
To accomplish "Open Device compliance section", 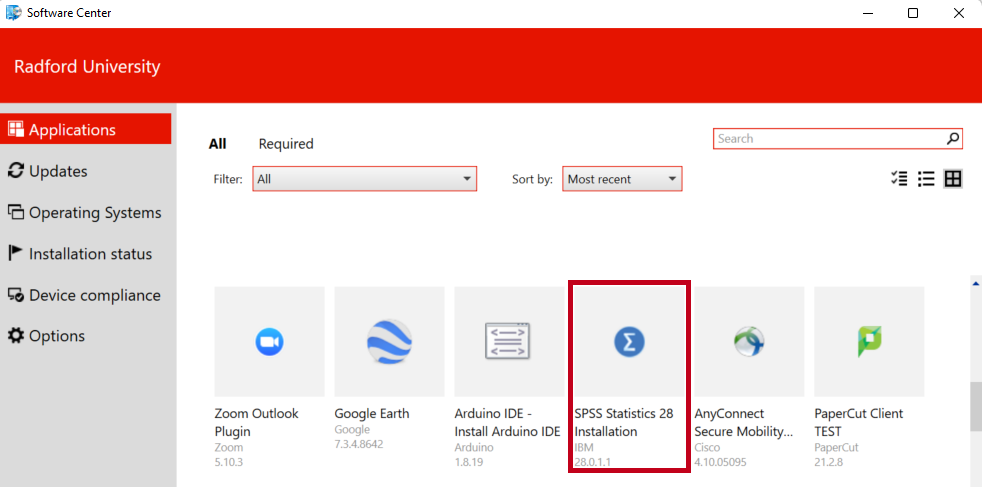I will [94, 295].
